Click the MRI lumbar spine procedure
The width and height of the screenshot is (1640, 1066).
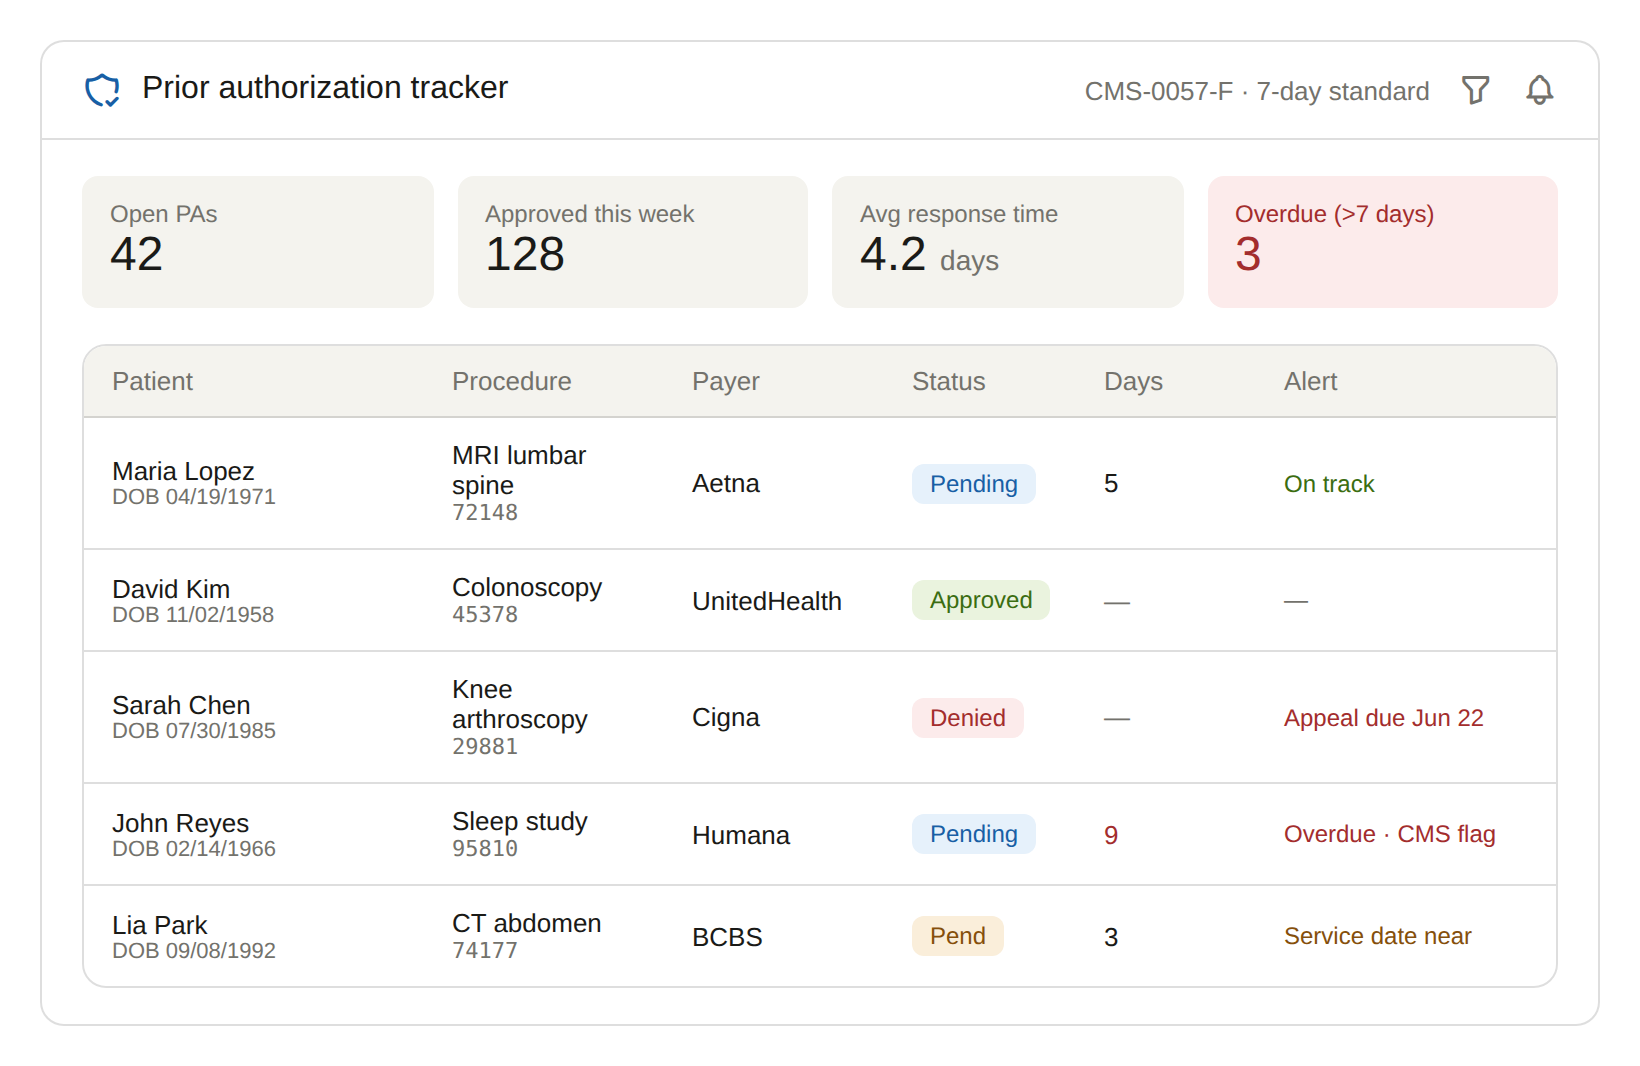(x=519, y=470)
